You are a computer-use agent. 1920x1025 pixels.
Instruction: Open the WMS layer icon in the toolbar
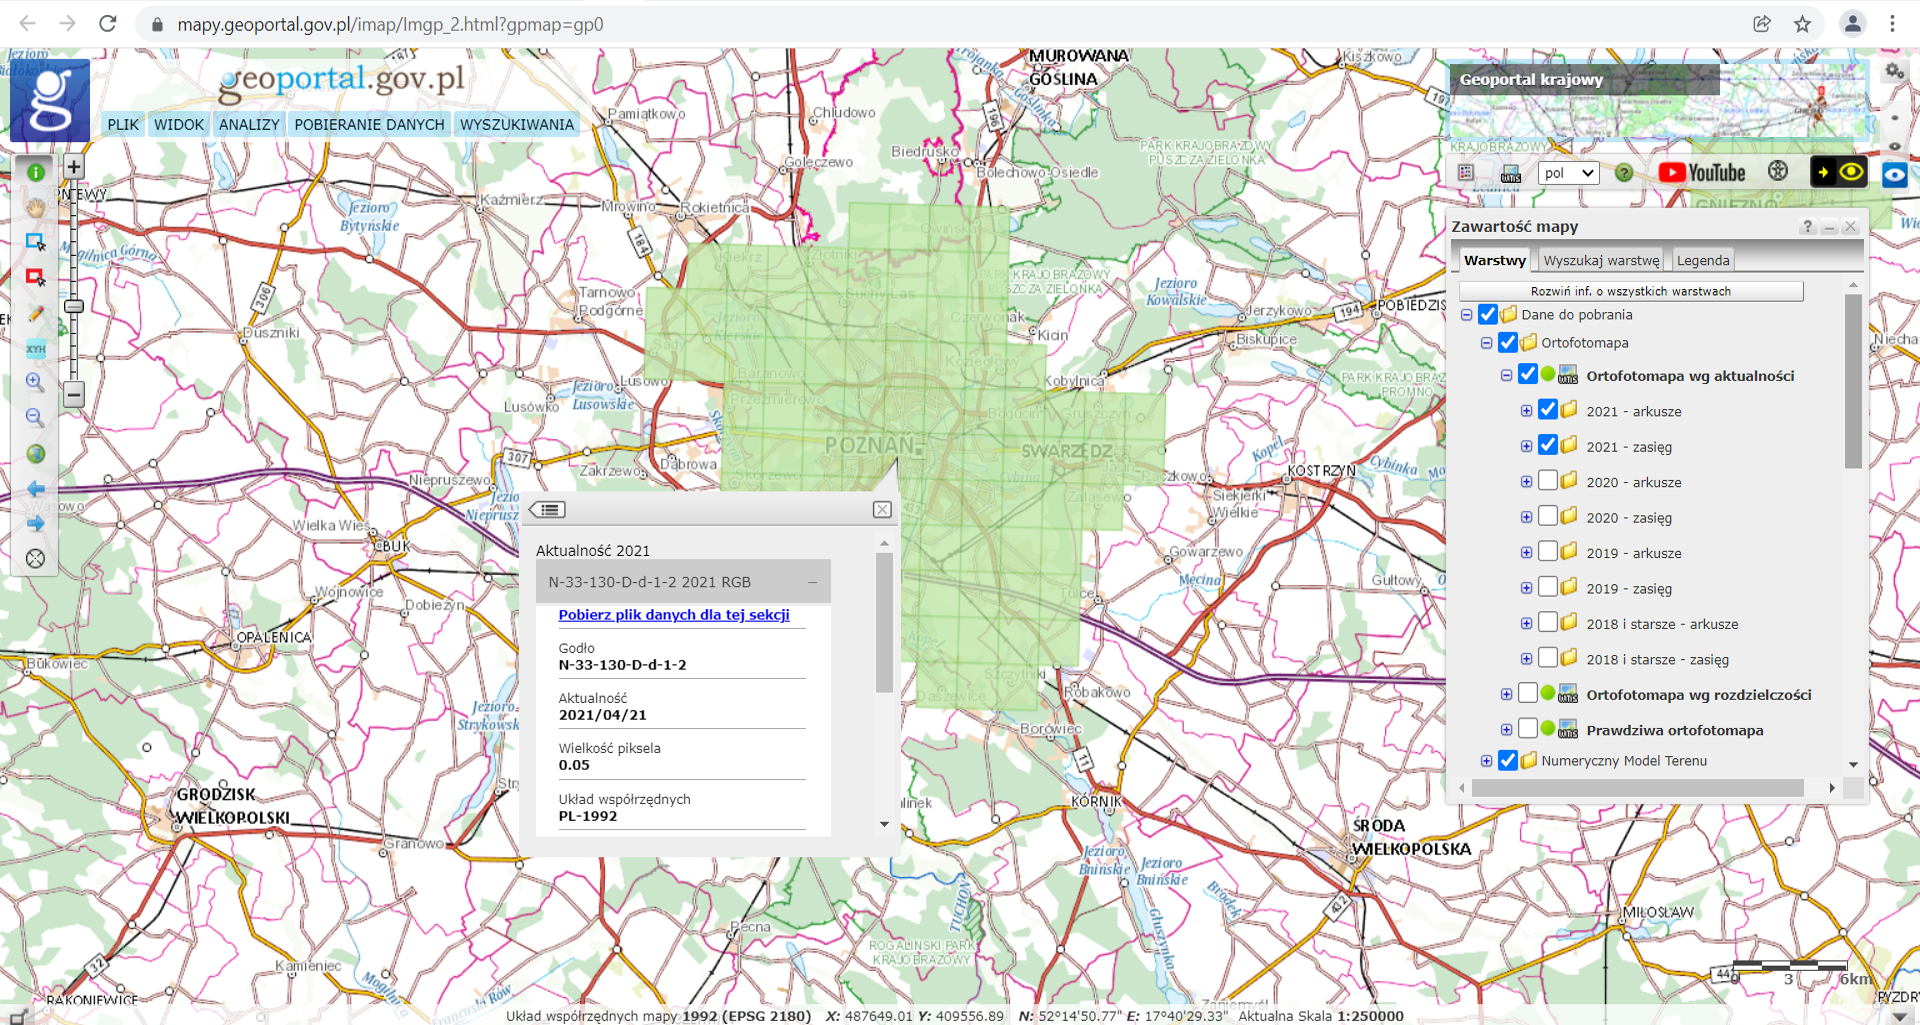(x=1511, y=174)
